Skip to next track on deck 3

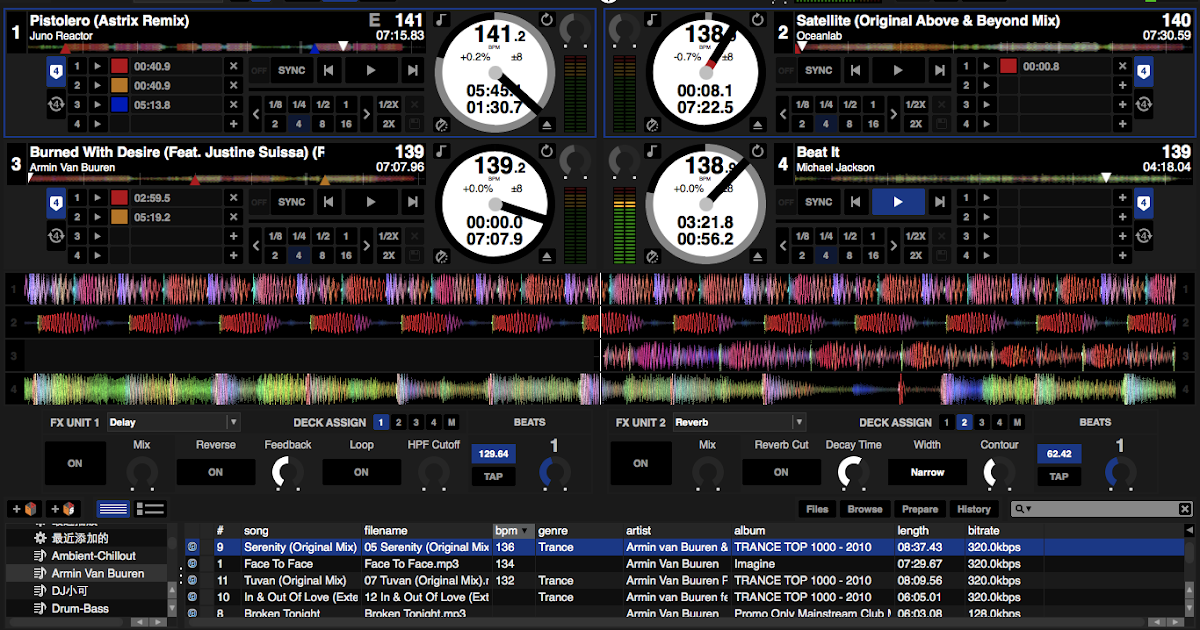pos(412,202)
